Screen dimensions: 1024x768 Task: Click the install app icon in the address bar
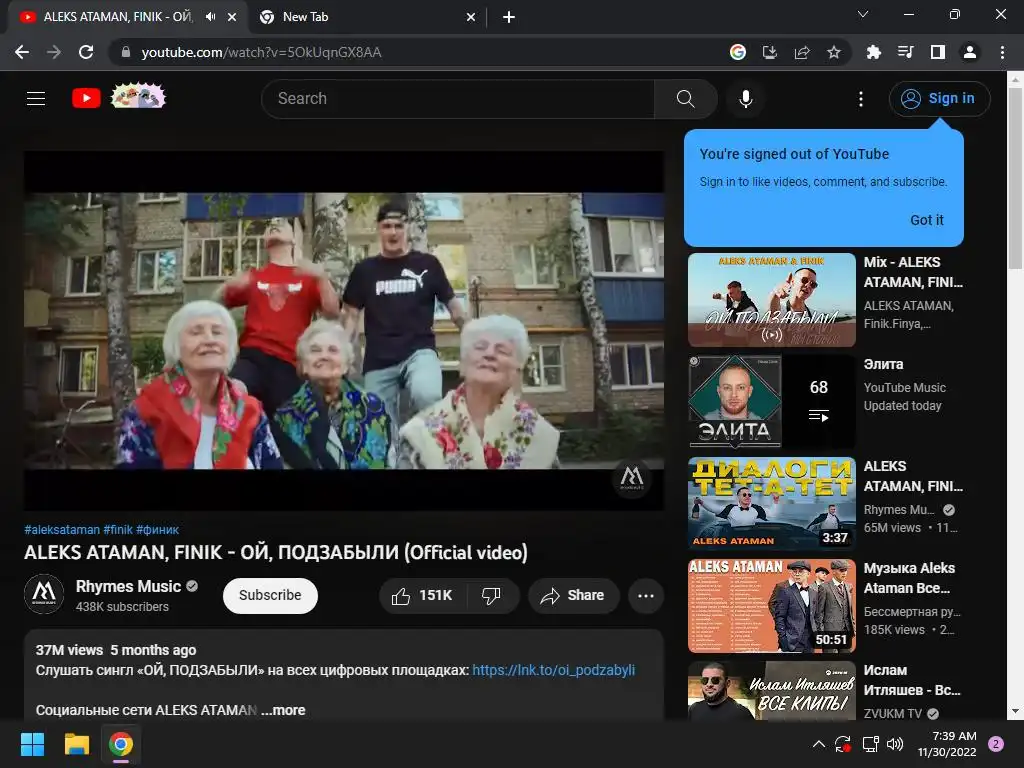(x=770, y=52)
